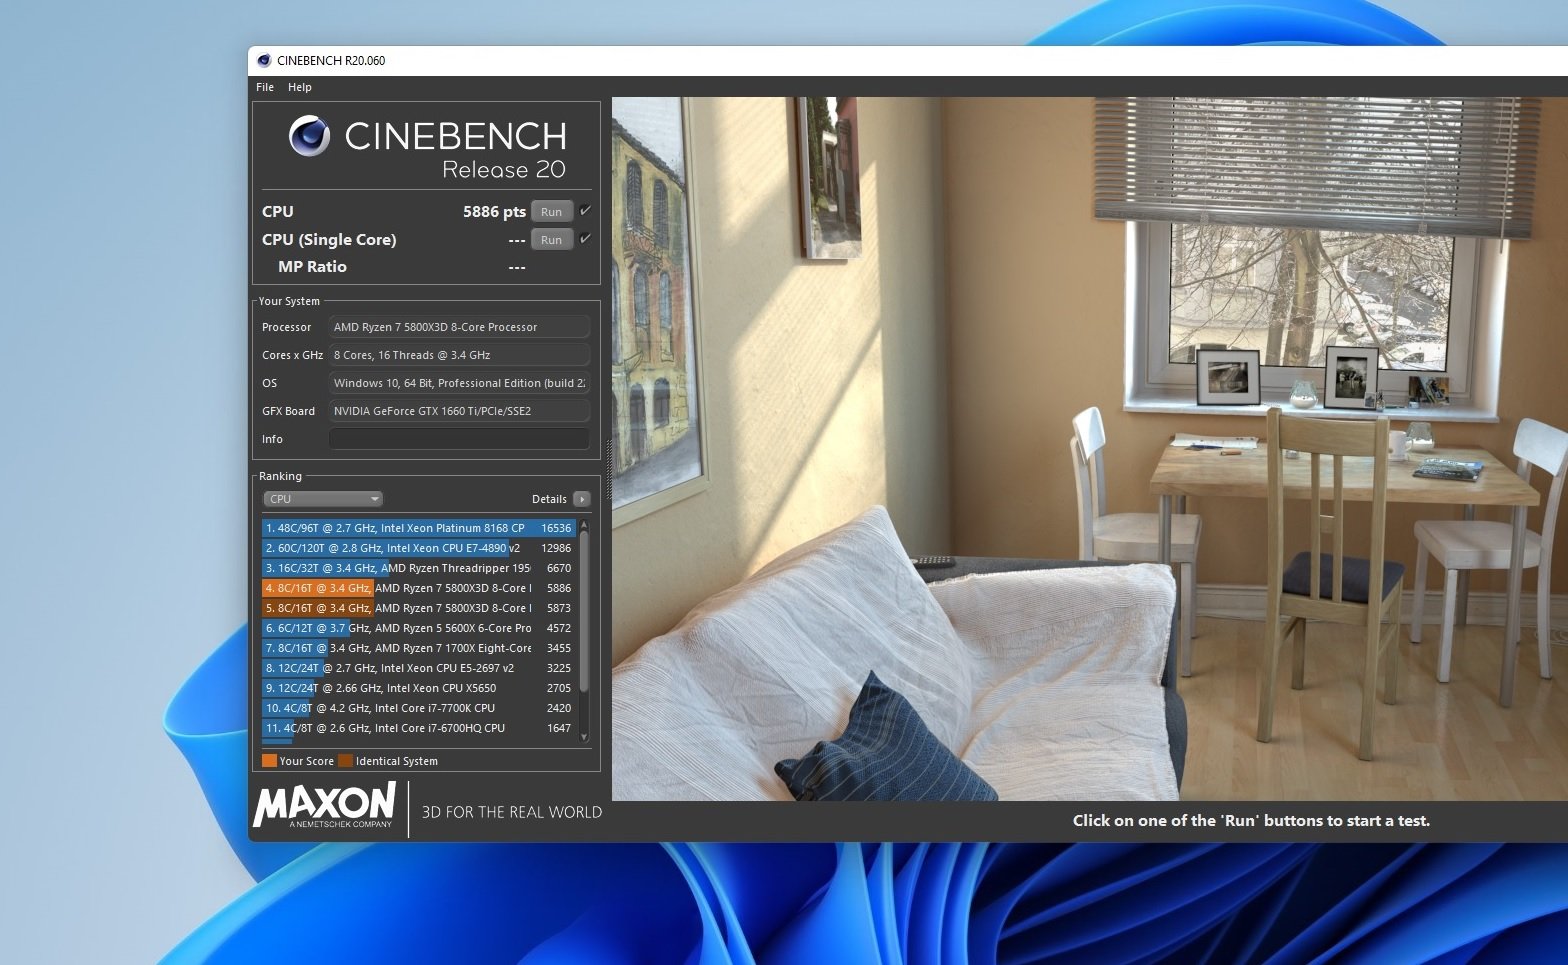Run the CPU (Single Core) test
This screenshot has width=1568, height=965.
552,240
